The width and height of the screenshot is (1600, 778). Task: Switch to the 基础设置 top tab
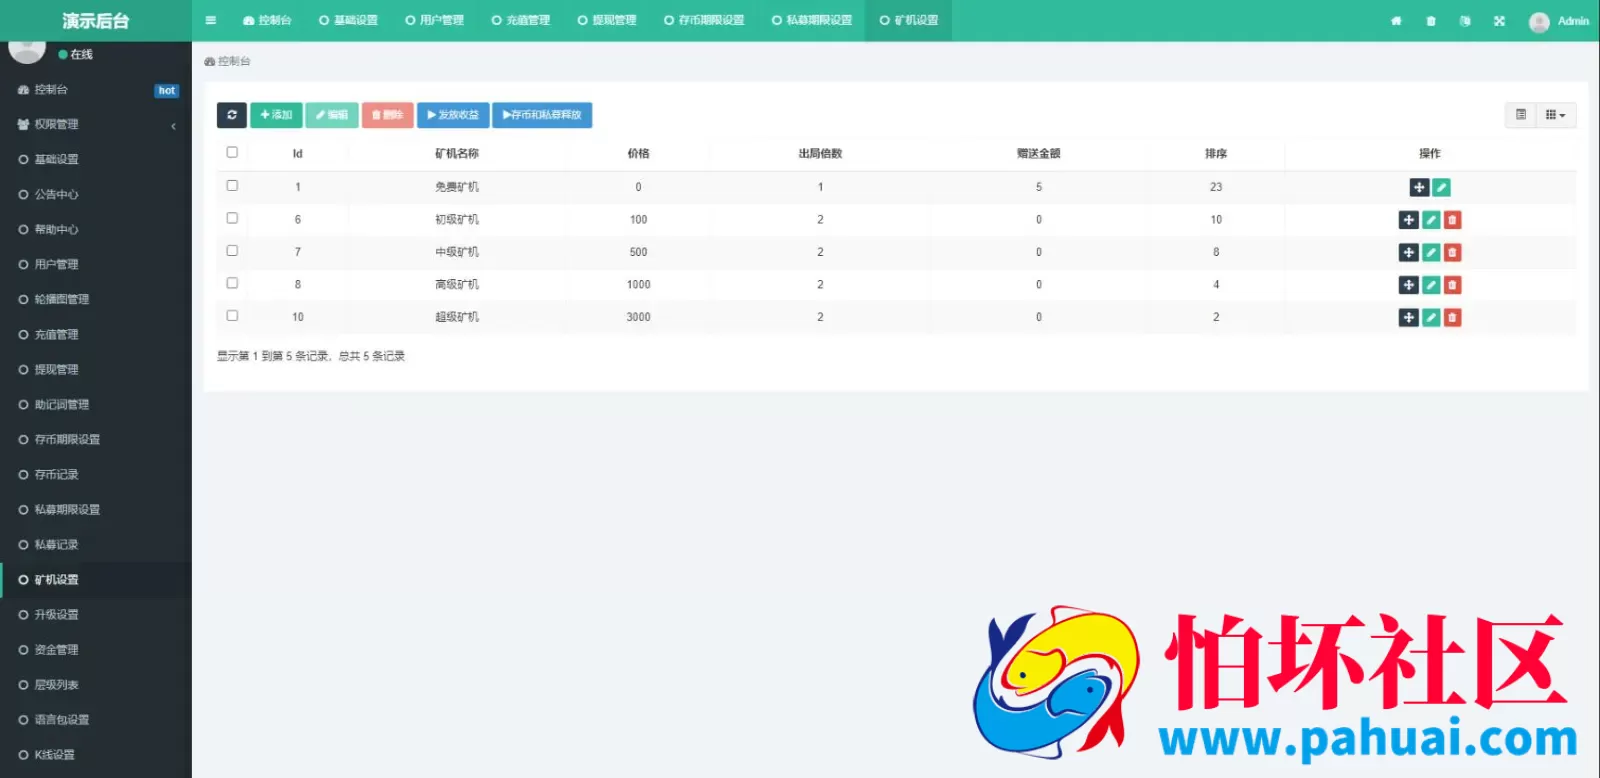348,21
